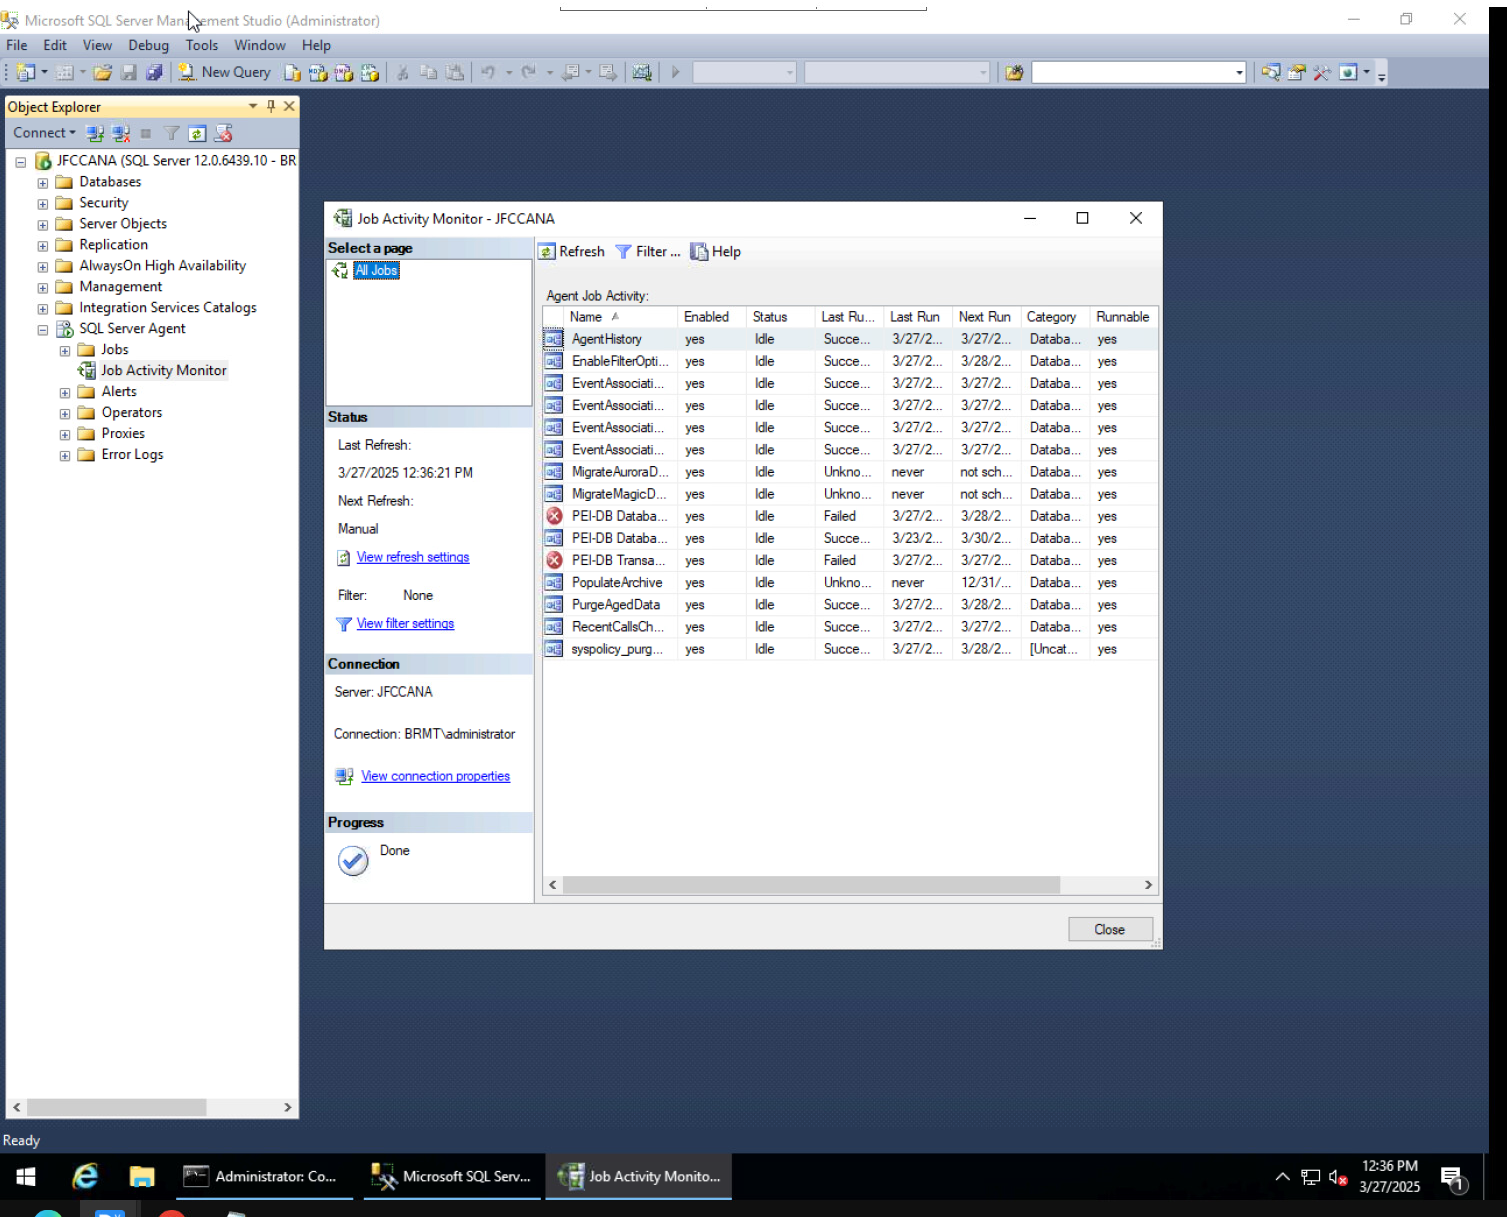The image size is (1507, 1217).
Task: Collapse the SQL Server Agent tree node
Action: [x=43, y=330]
